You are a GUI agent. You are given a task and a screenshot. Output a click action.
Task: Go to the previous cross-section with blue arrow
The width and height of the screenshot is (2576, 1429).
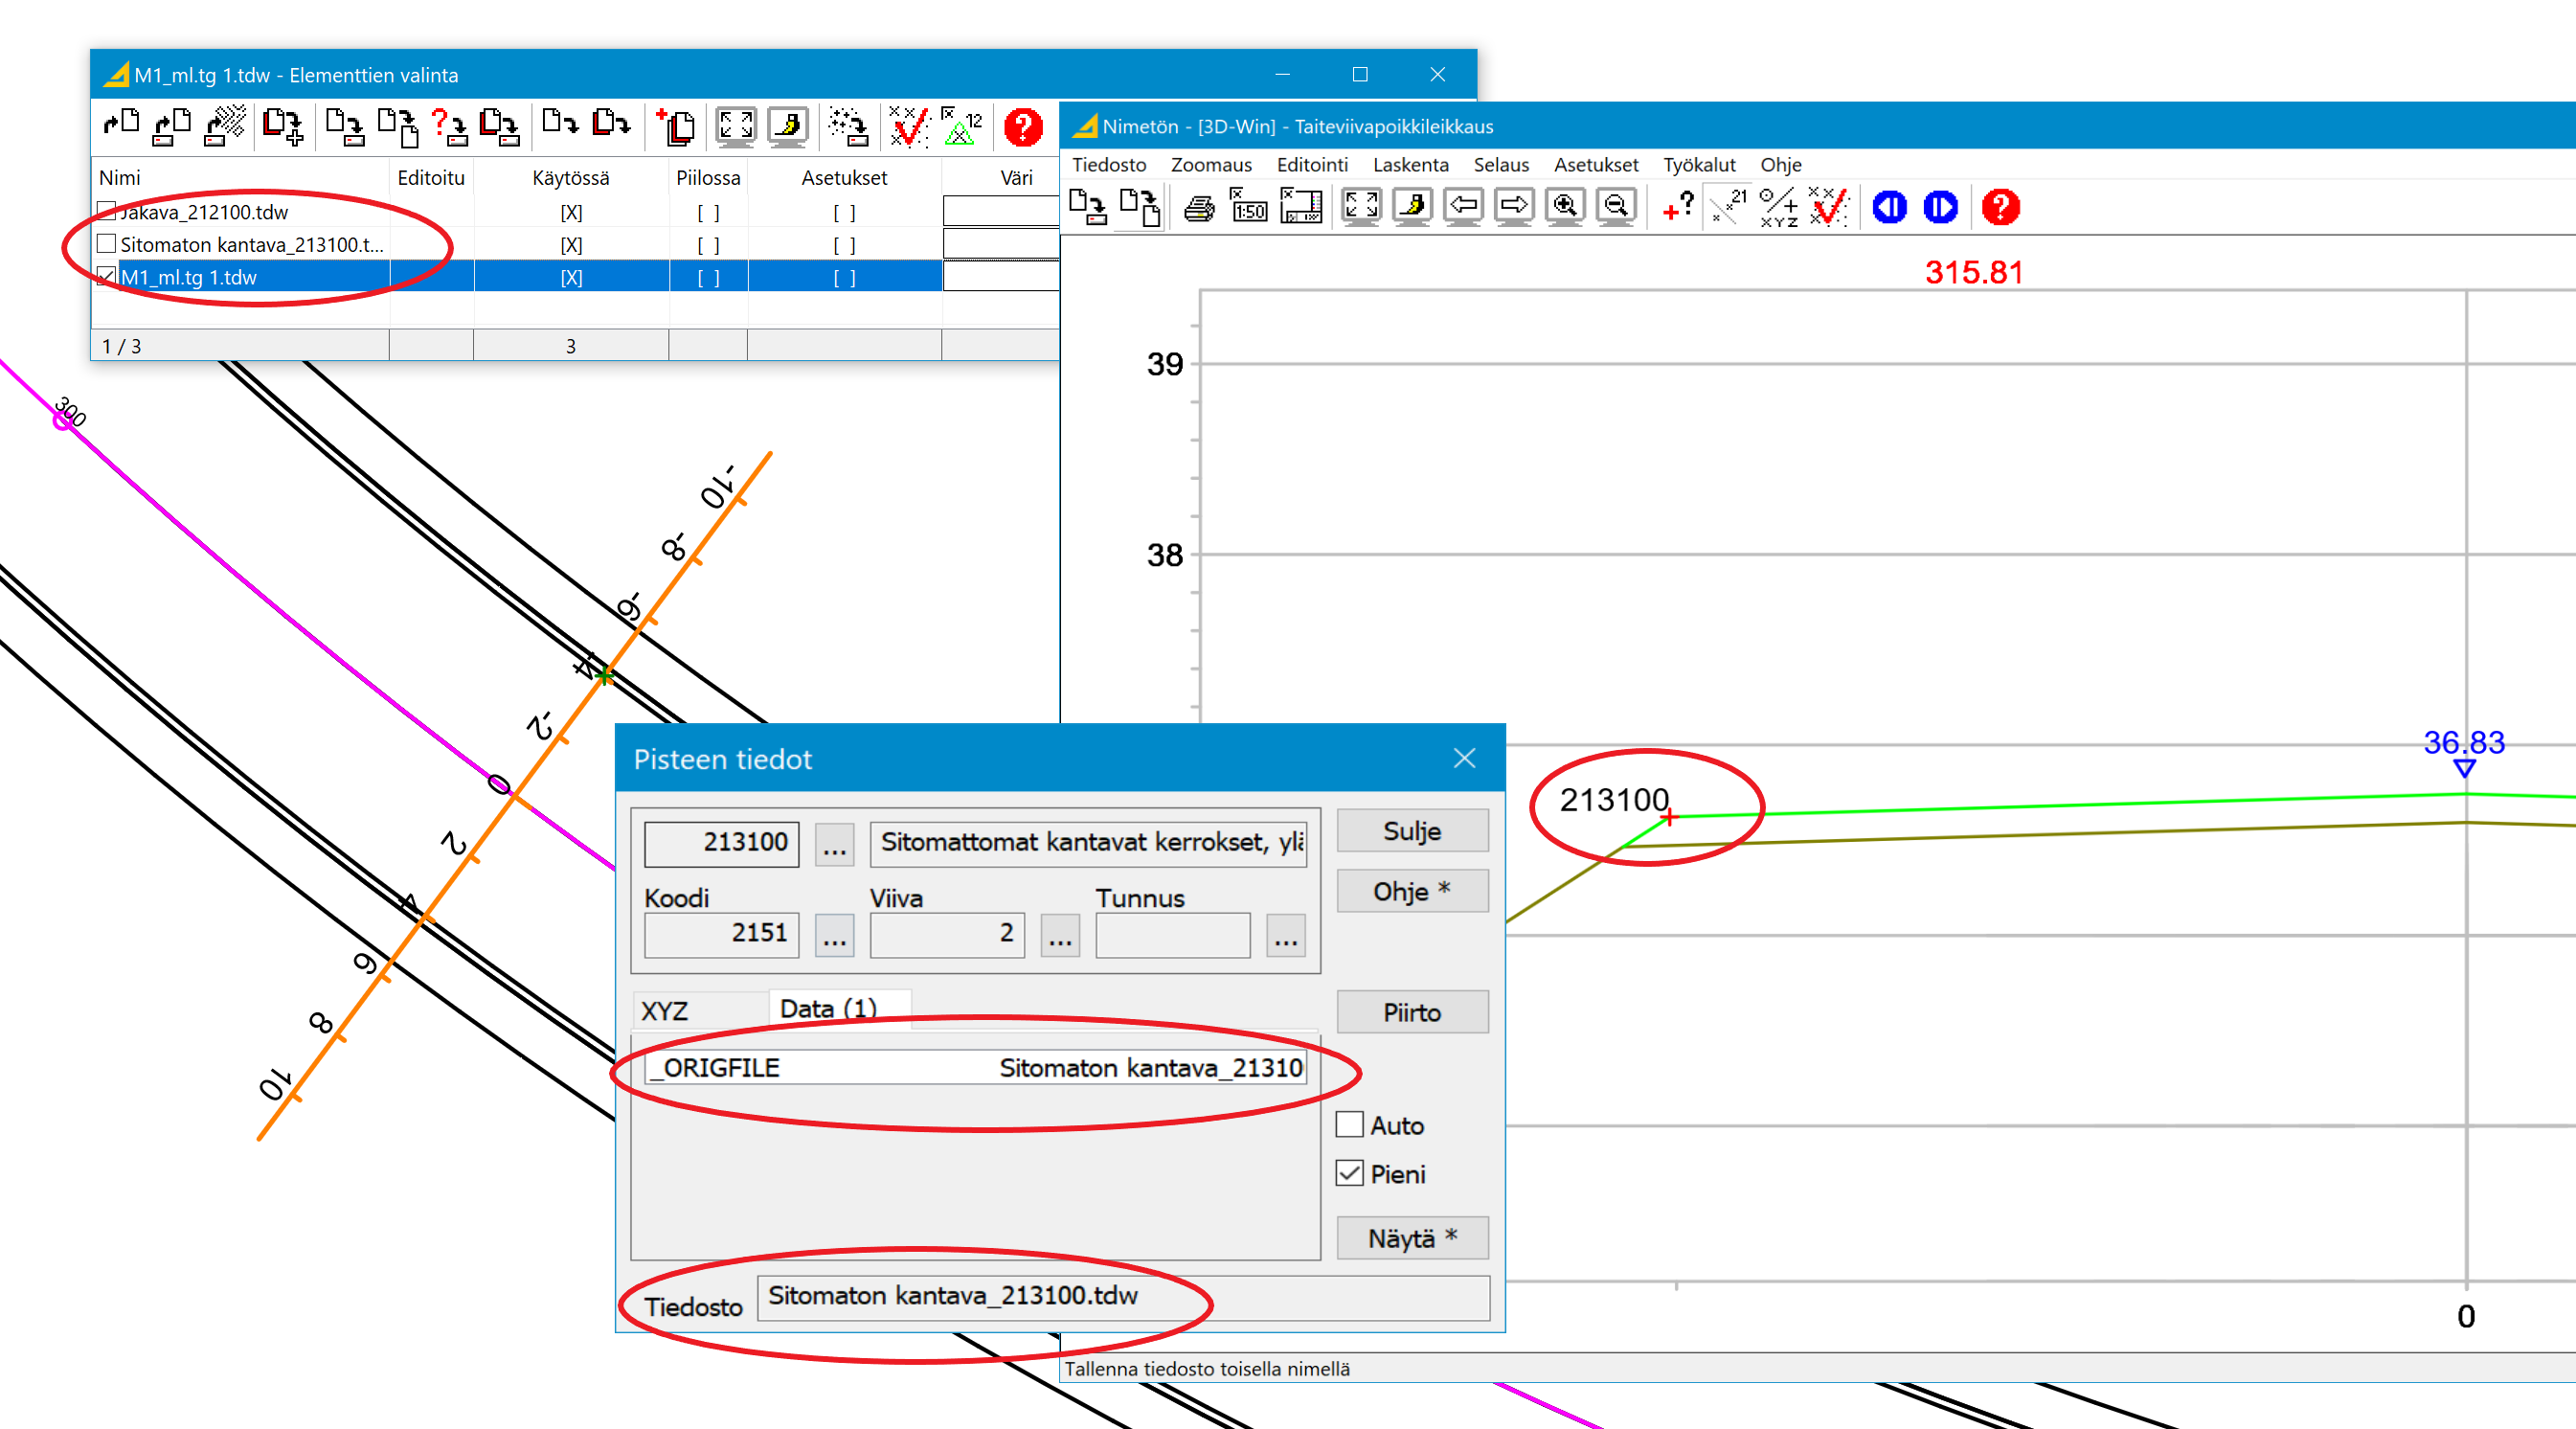(x=1889, y=207)
